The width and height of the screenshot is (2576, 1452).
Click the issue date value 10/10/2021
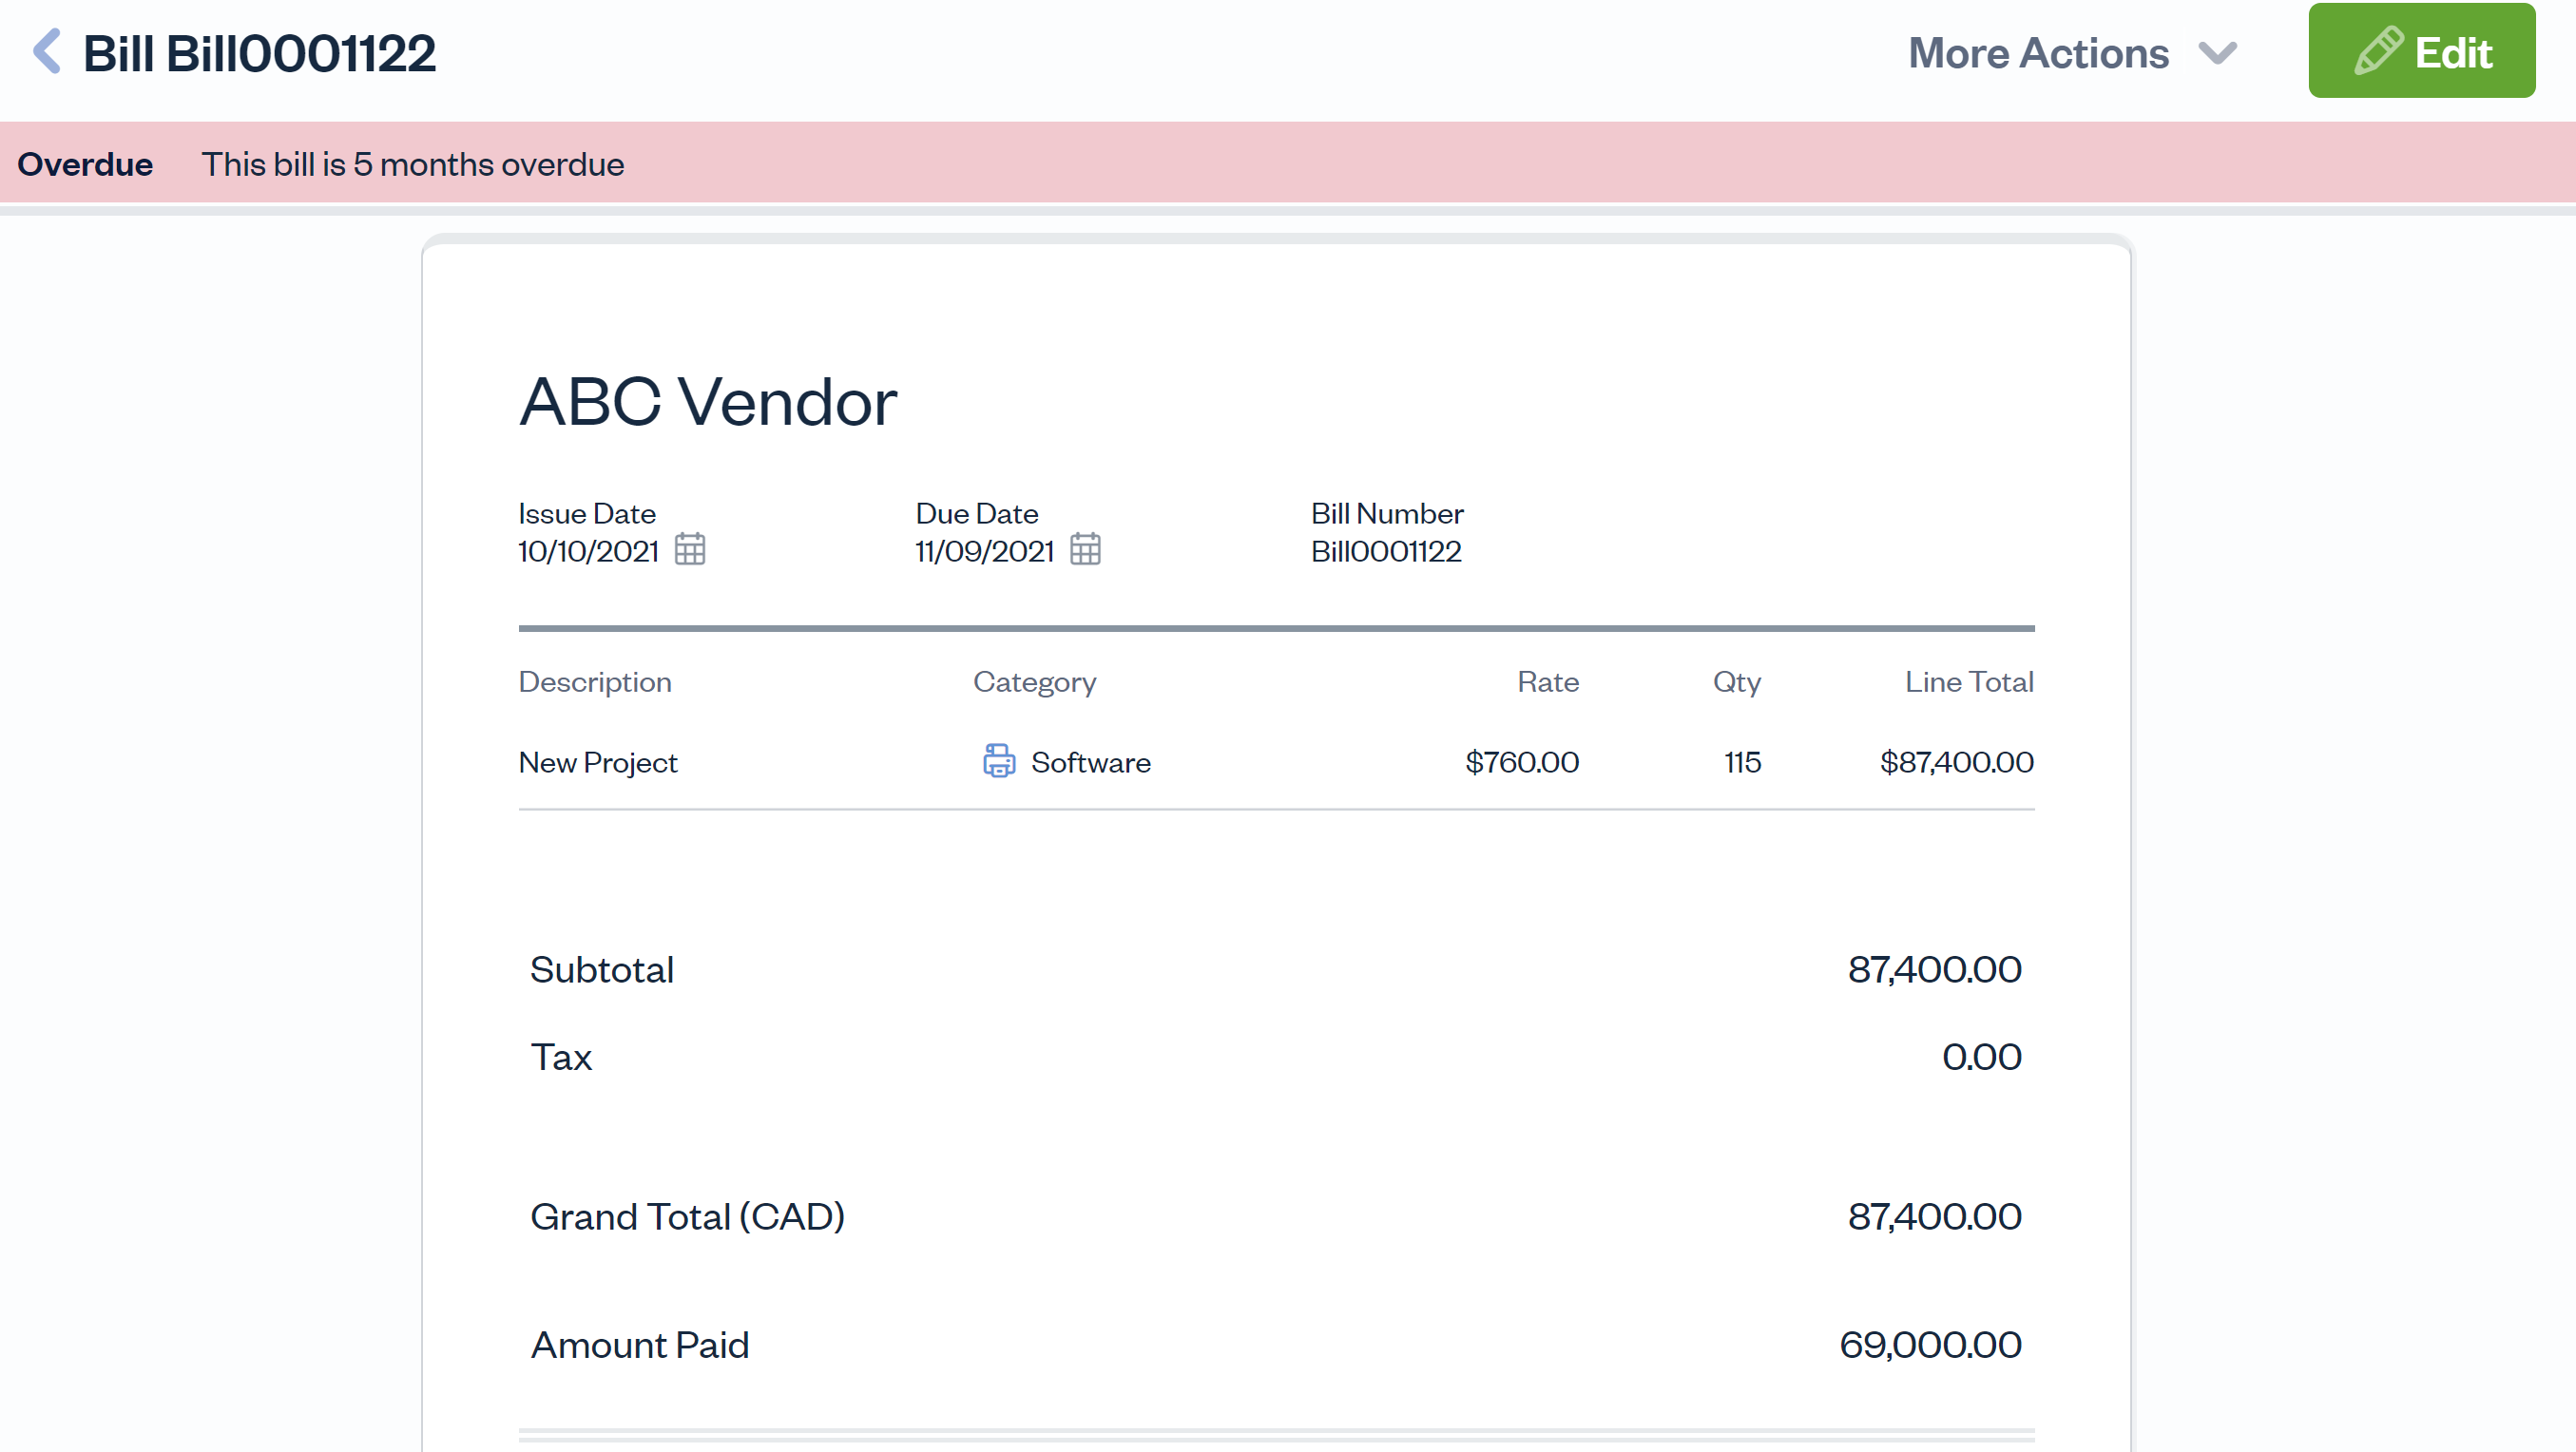pyautogui.click(x=588, y=551)
